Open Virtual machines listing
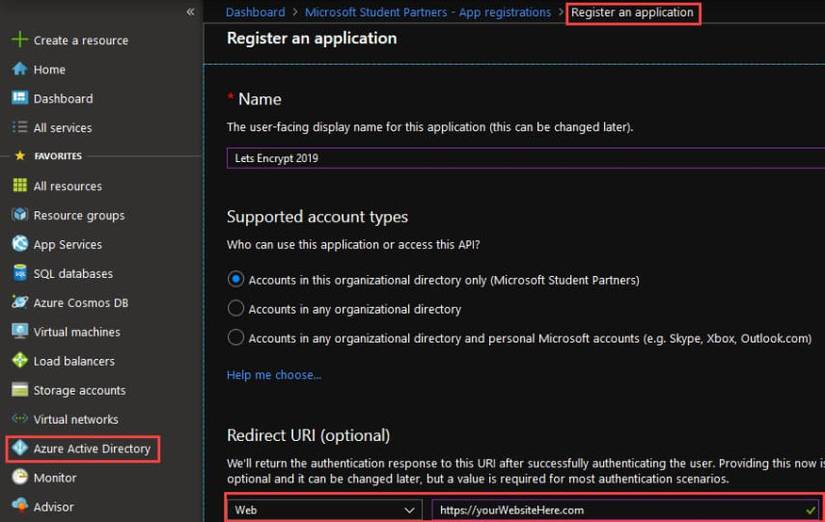 pyautogui.click(x=77, y=332)
